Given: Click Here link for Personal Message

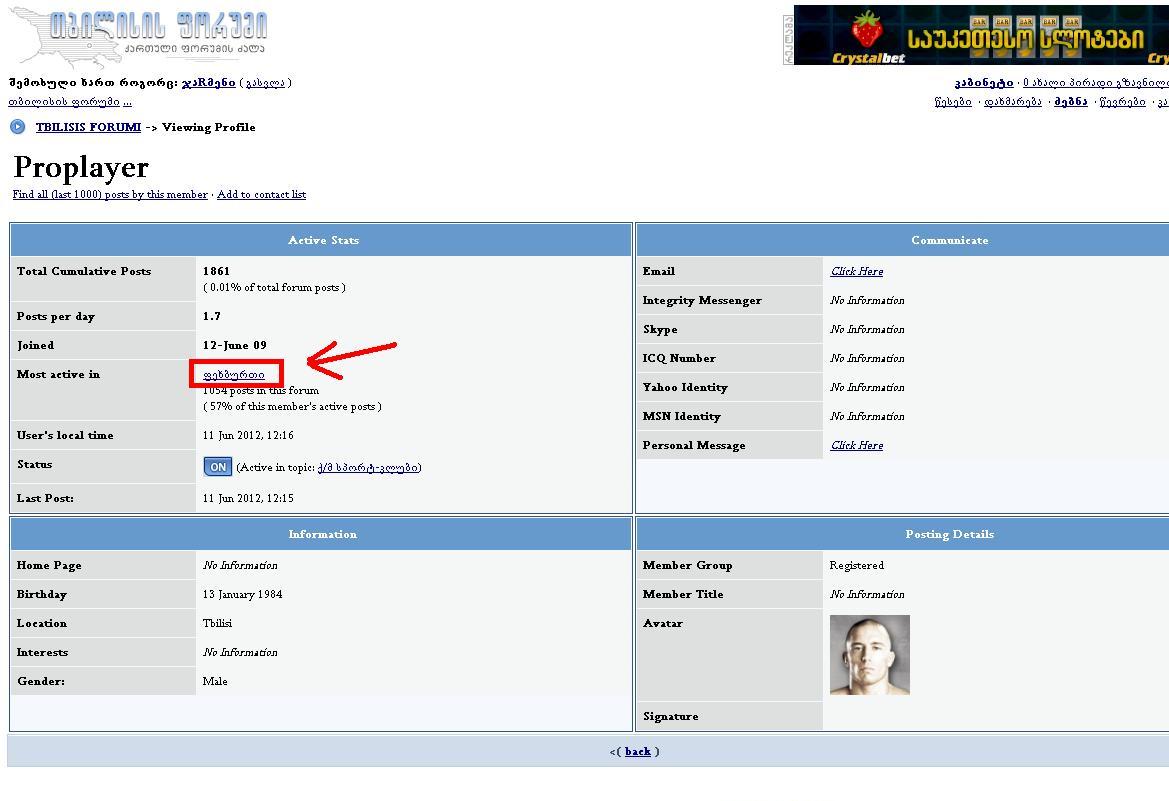Looking at the screenshot, I should point(857,445).
